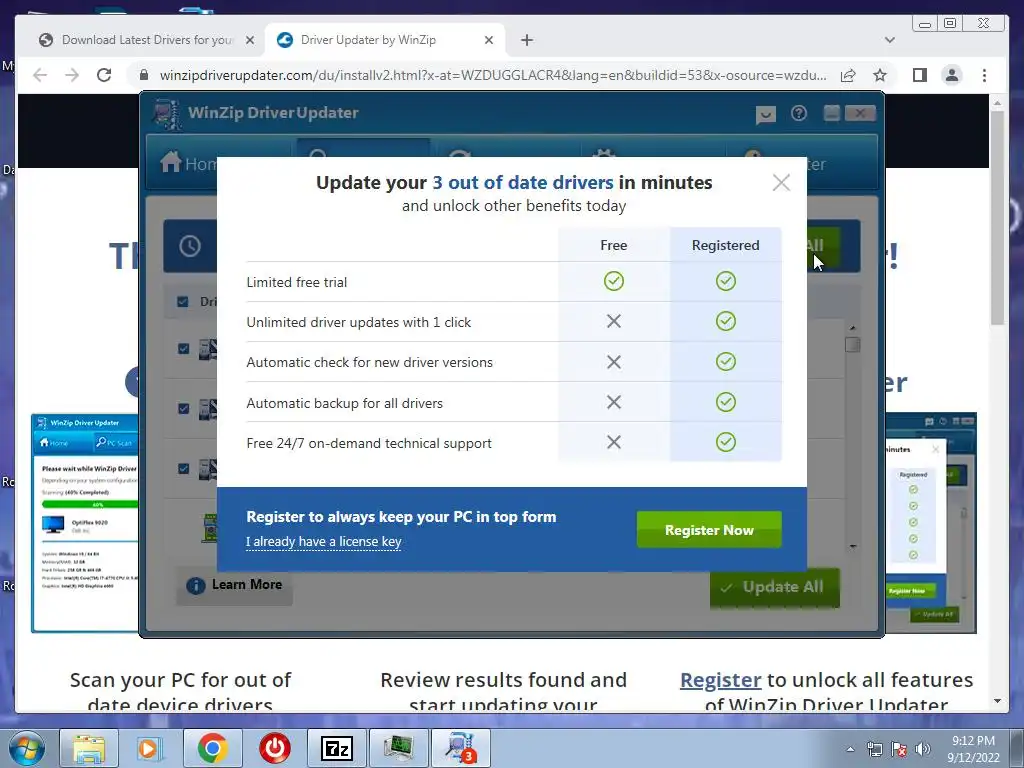1024x768 pixels.
Task: Go back to the previous page
Action: [x=40, y=75]
